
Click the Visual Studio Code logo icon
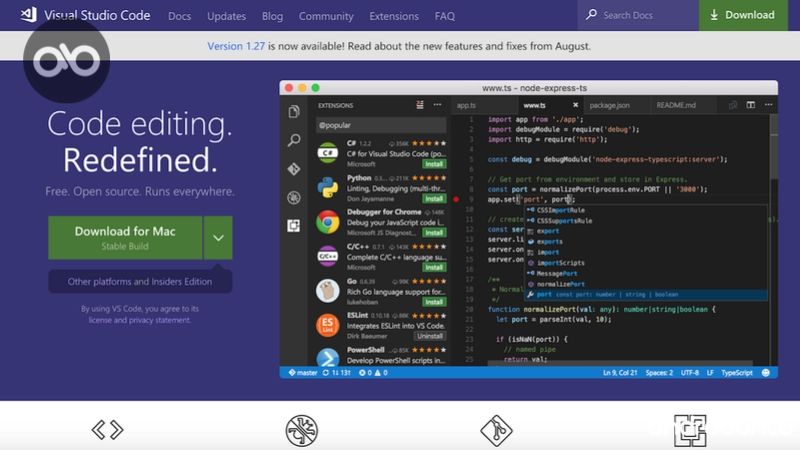29,14
